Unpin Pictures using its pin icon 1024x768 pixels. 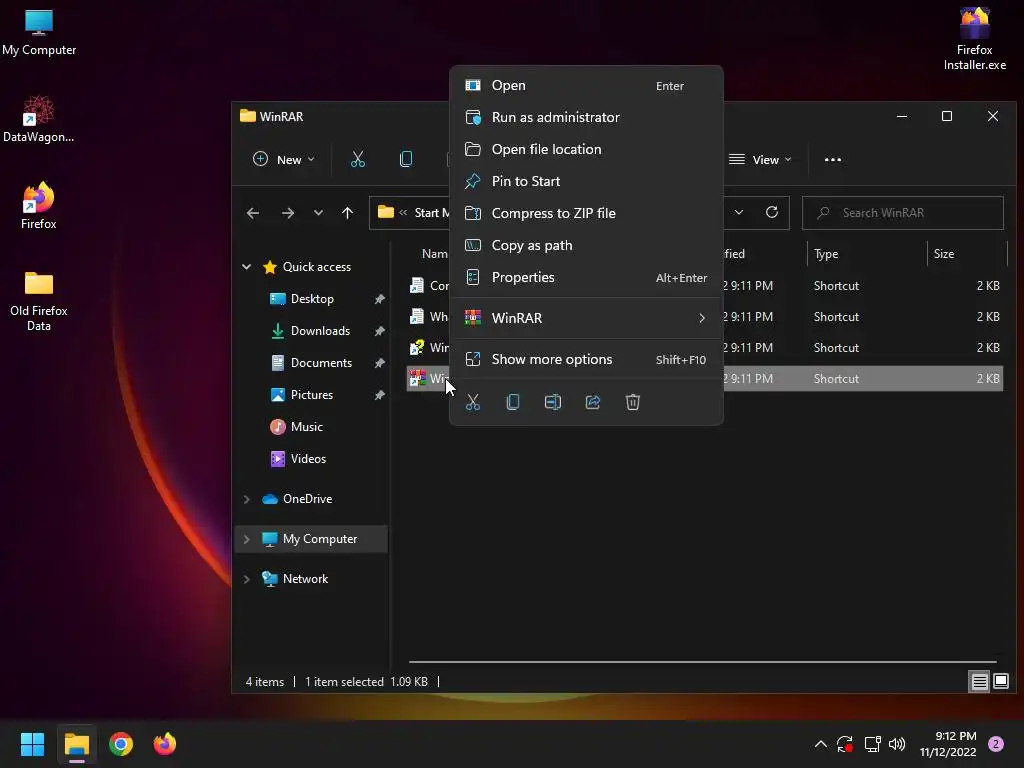coord(379,395)
